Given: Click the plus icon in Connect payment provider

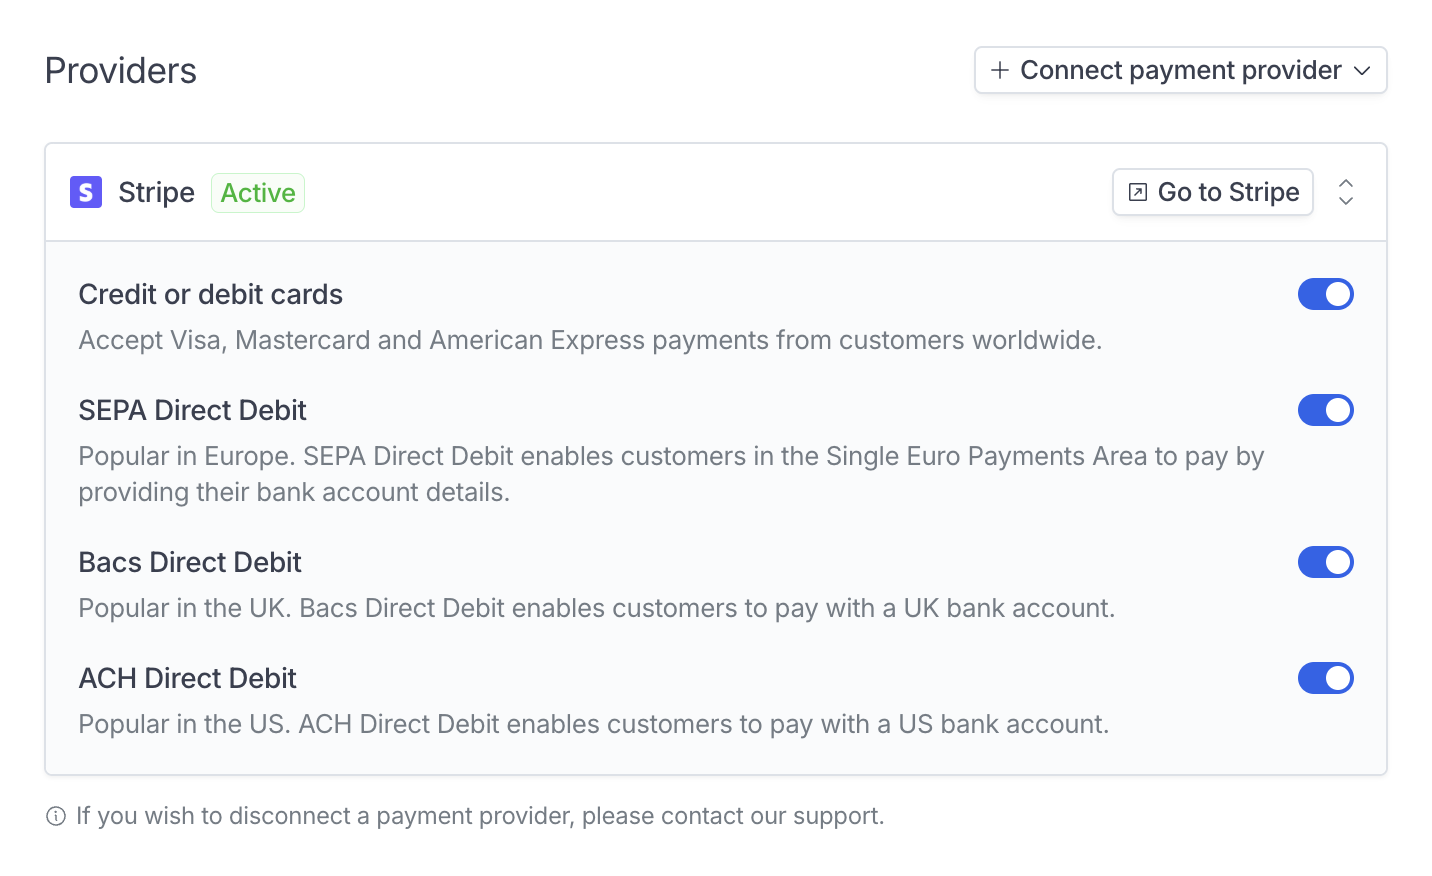Looking at the screenshot, I should [999, 70].
